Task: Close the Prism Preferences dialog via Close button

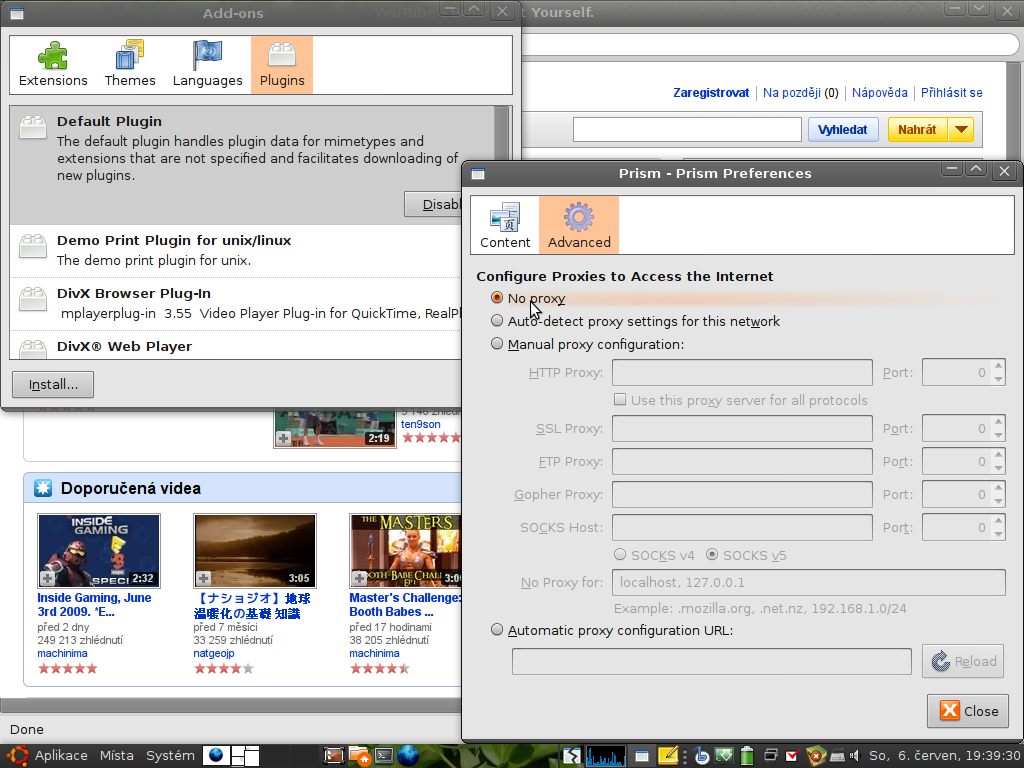Action: [968, 711]
